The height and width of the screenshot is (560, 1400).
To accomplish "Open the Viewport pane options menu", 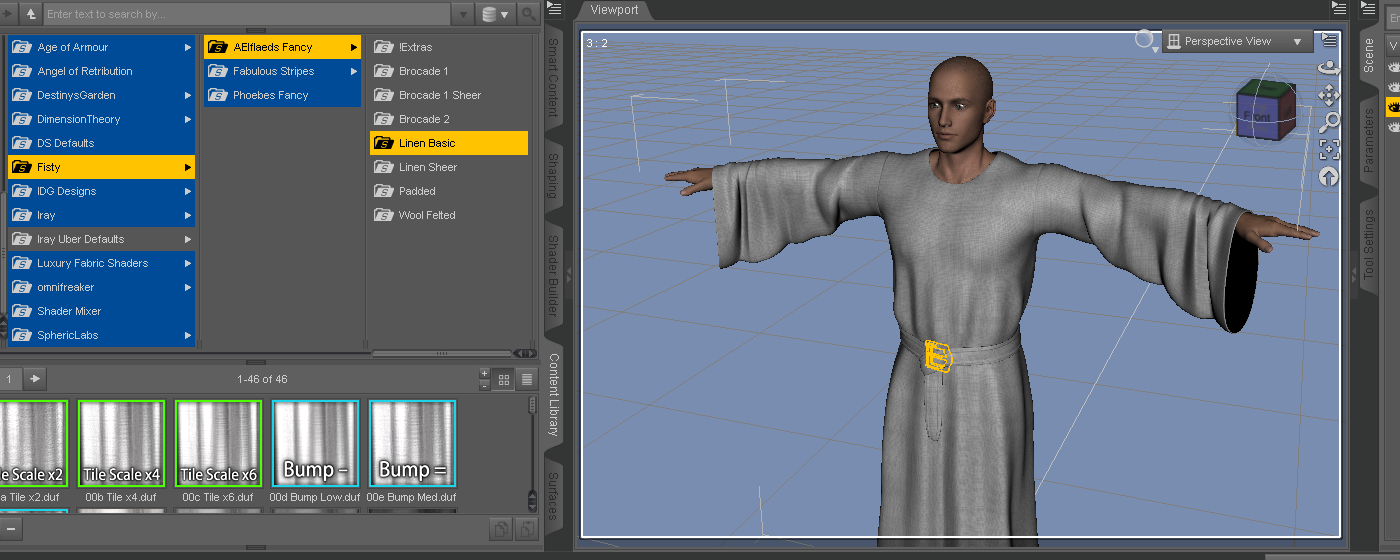I will tap(1340, 9).
